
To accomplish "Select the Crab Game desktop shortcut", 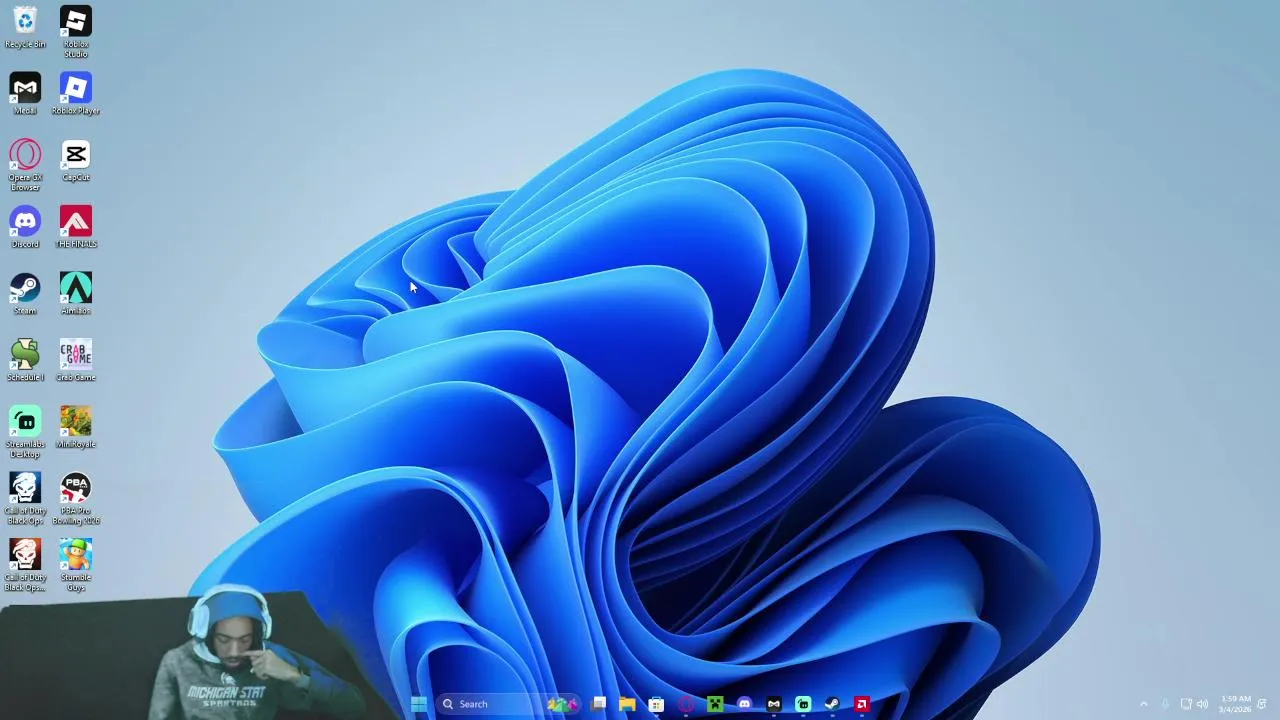I will (x=75, y=361).
